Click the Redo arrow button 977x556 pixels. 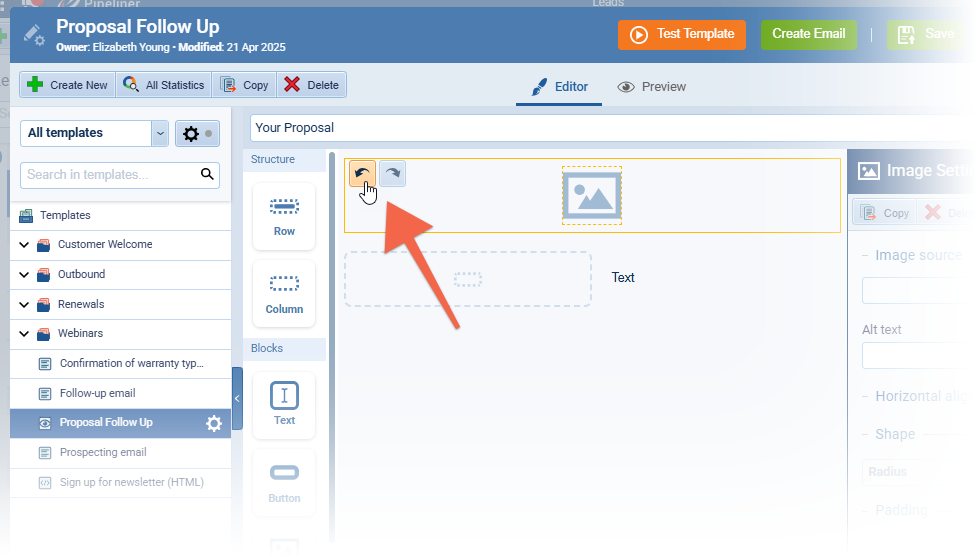click(392, 174)
